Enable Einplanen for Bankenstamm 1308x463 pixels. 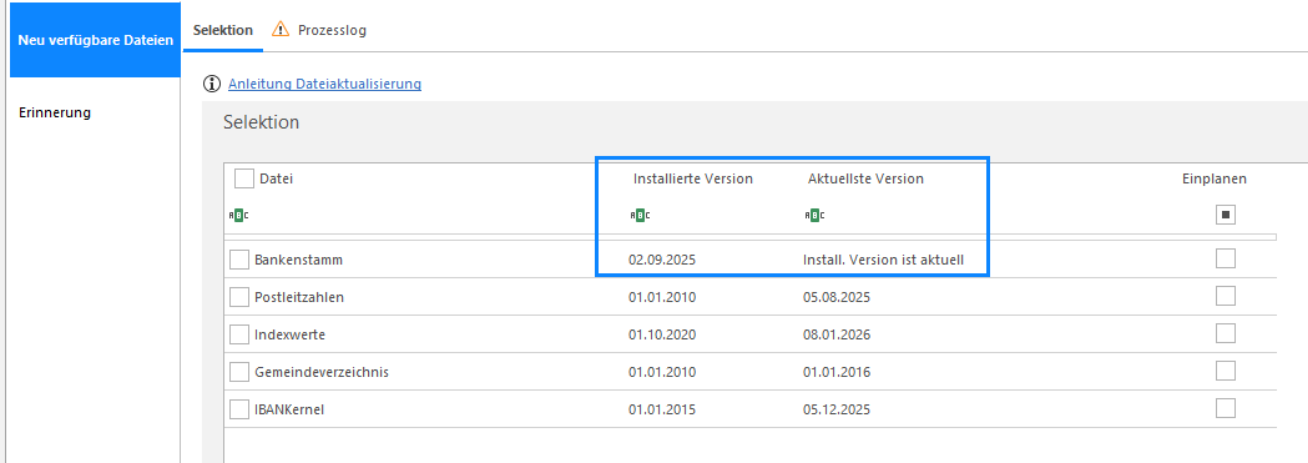[x=1226, y=259]
